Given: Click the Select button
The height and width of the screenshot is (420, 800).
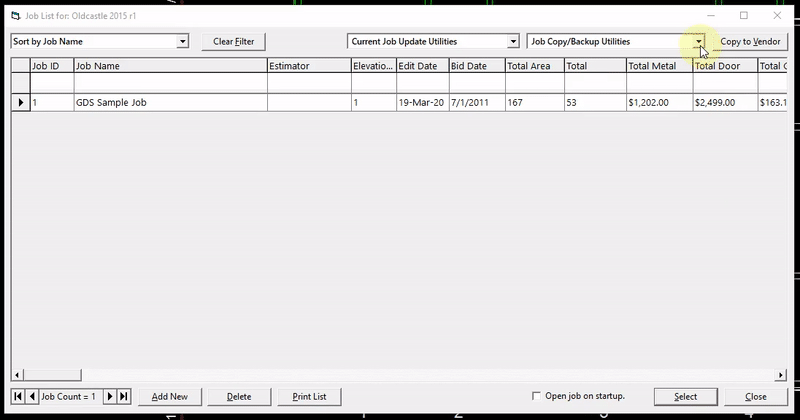Looking at the screenshot, I should coord(685,397).
